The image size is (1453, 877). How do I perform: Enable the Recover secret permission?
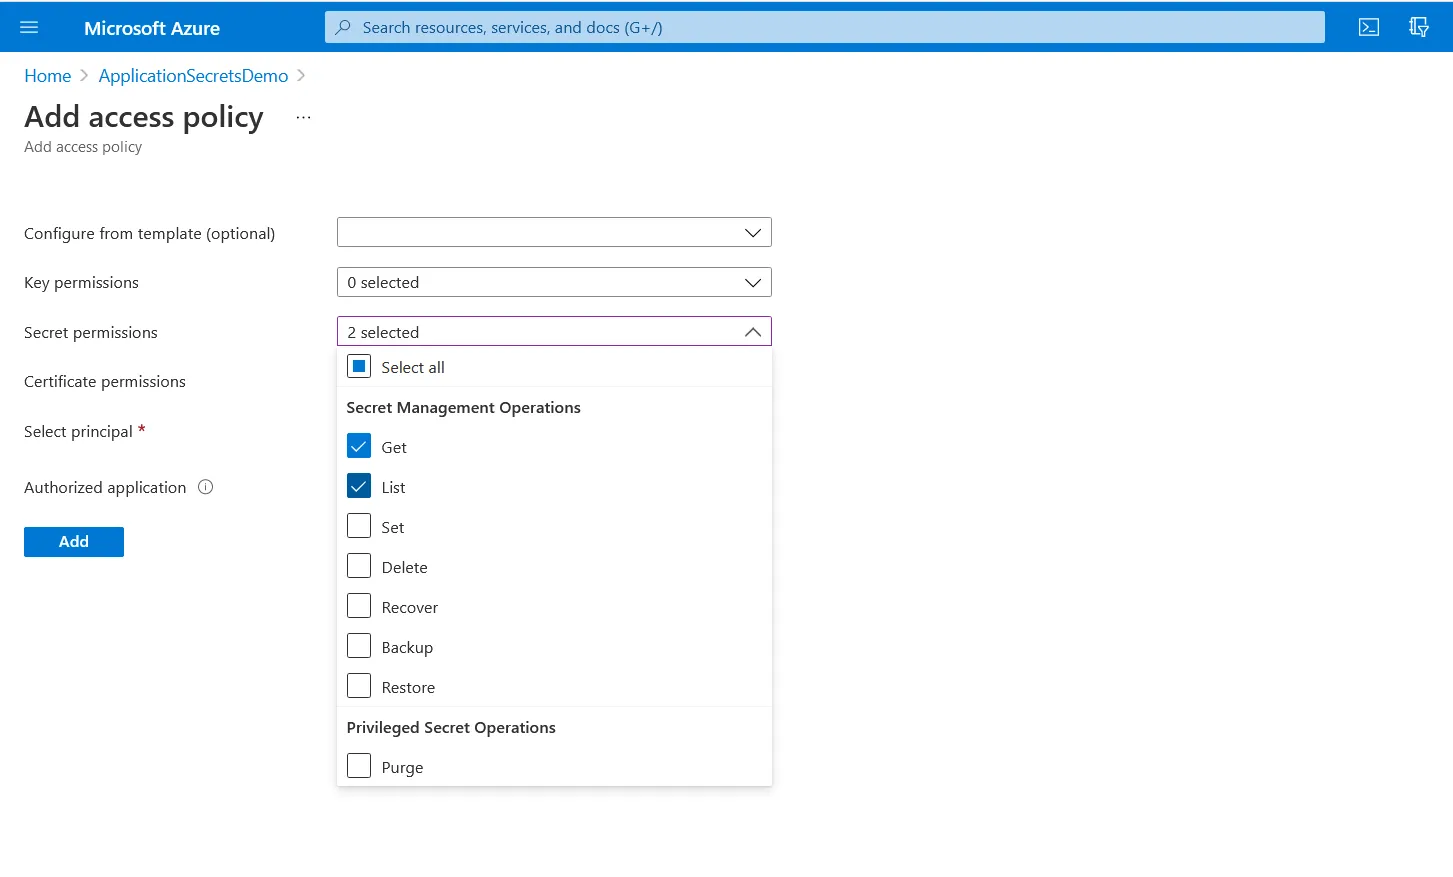tap(359, 605)
